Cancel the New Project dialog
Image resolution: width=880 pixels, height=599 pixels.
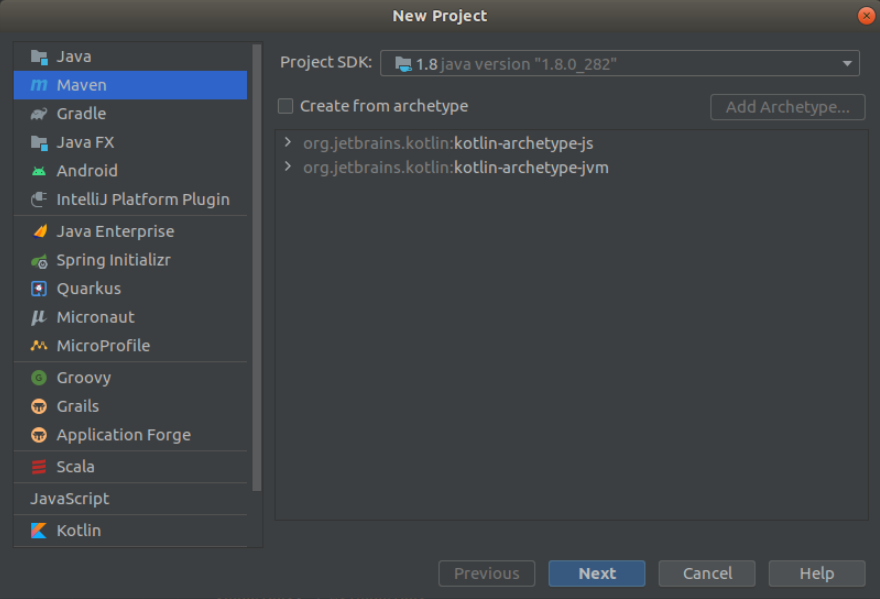(707, 573)
